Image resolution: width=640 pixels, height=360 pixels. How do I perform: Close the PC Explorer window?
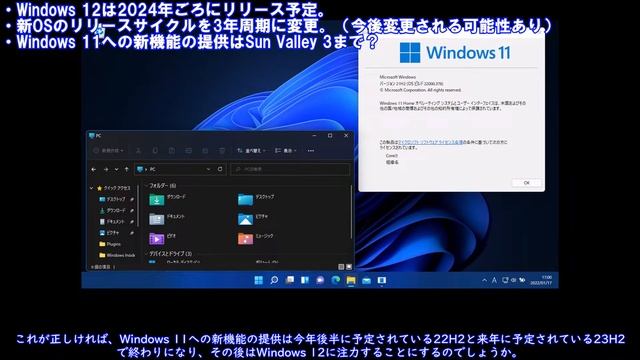click(x=346, y=136)
